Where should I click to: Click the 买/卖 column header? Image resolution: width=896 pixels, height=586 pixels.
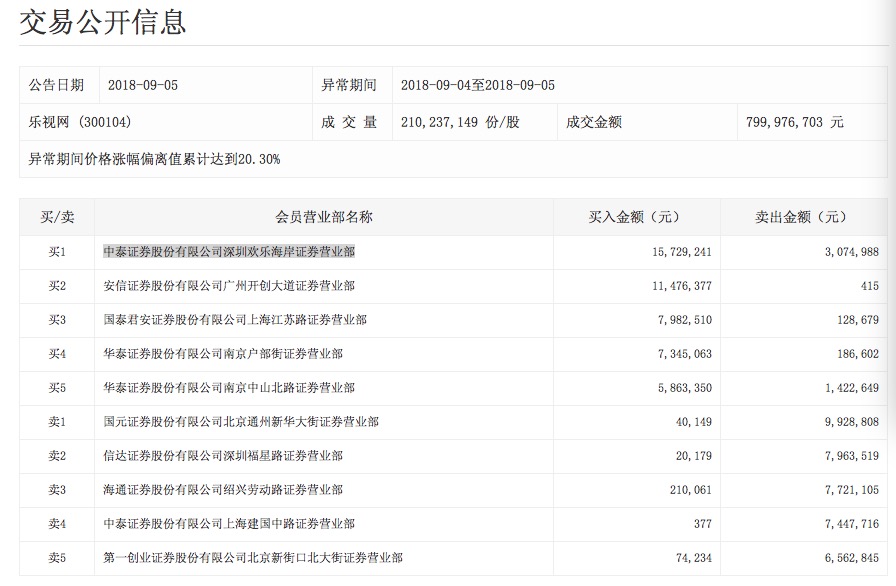(57, 217)
